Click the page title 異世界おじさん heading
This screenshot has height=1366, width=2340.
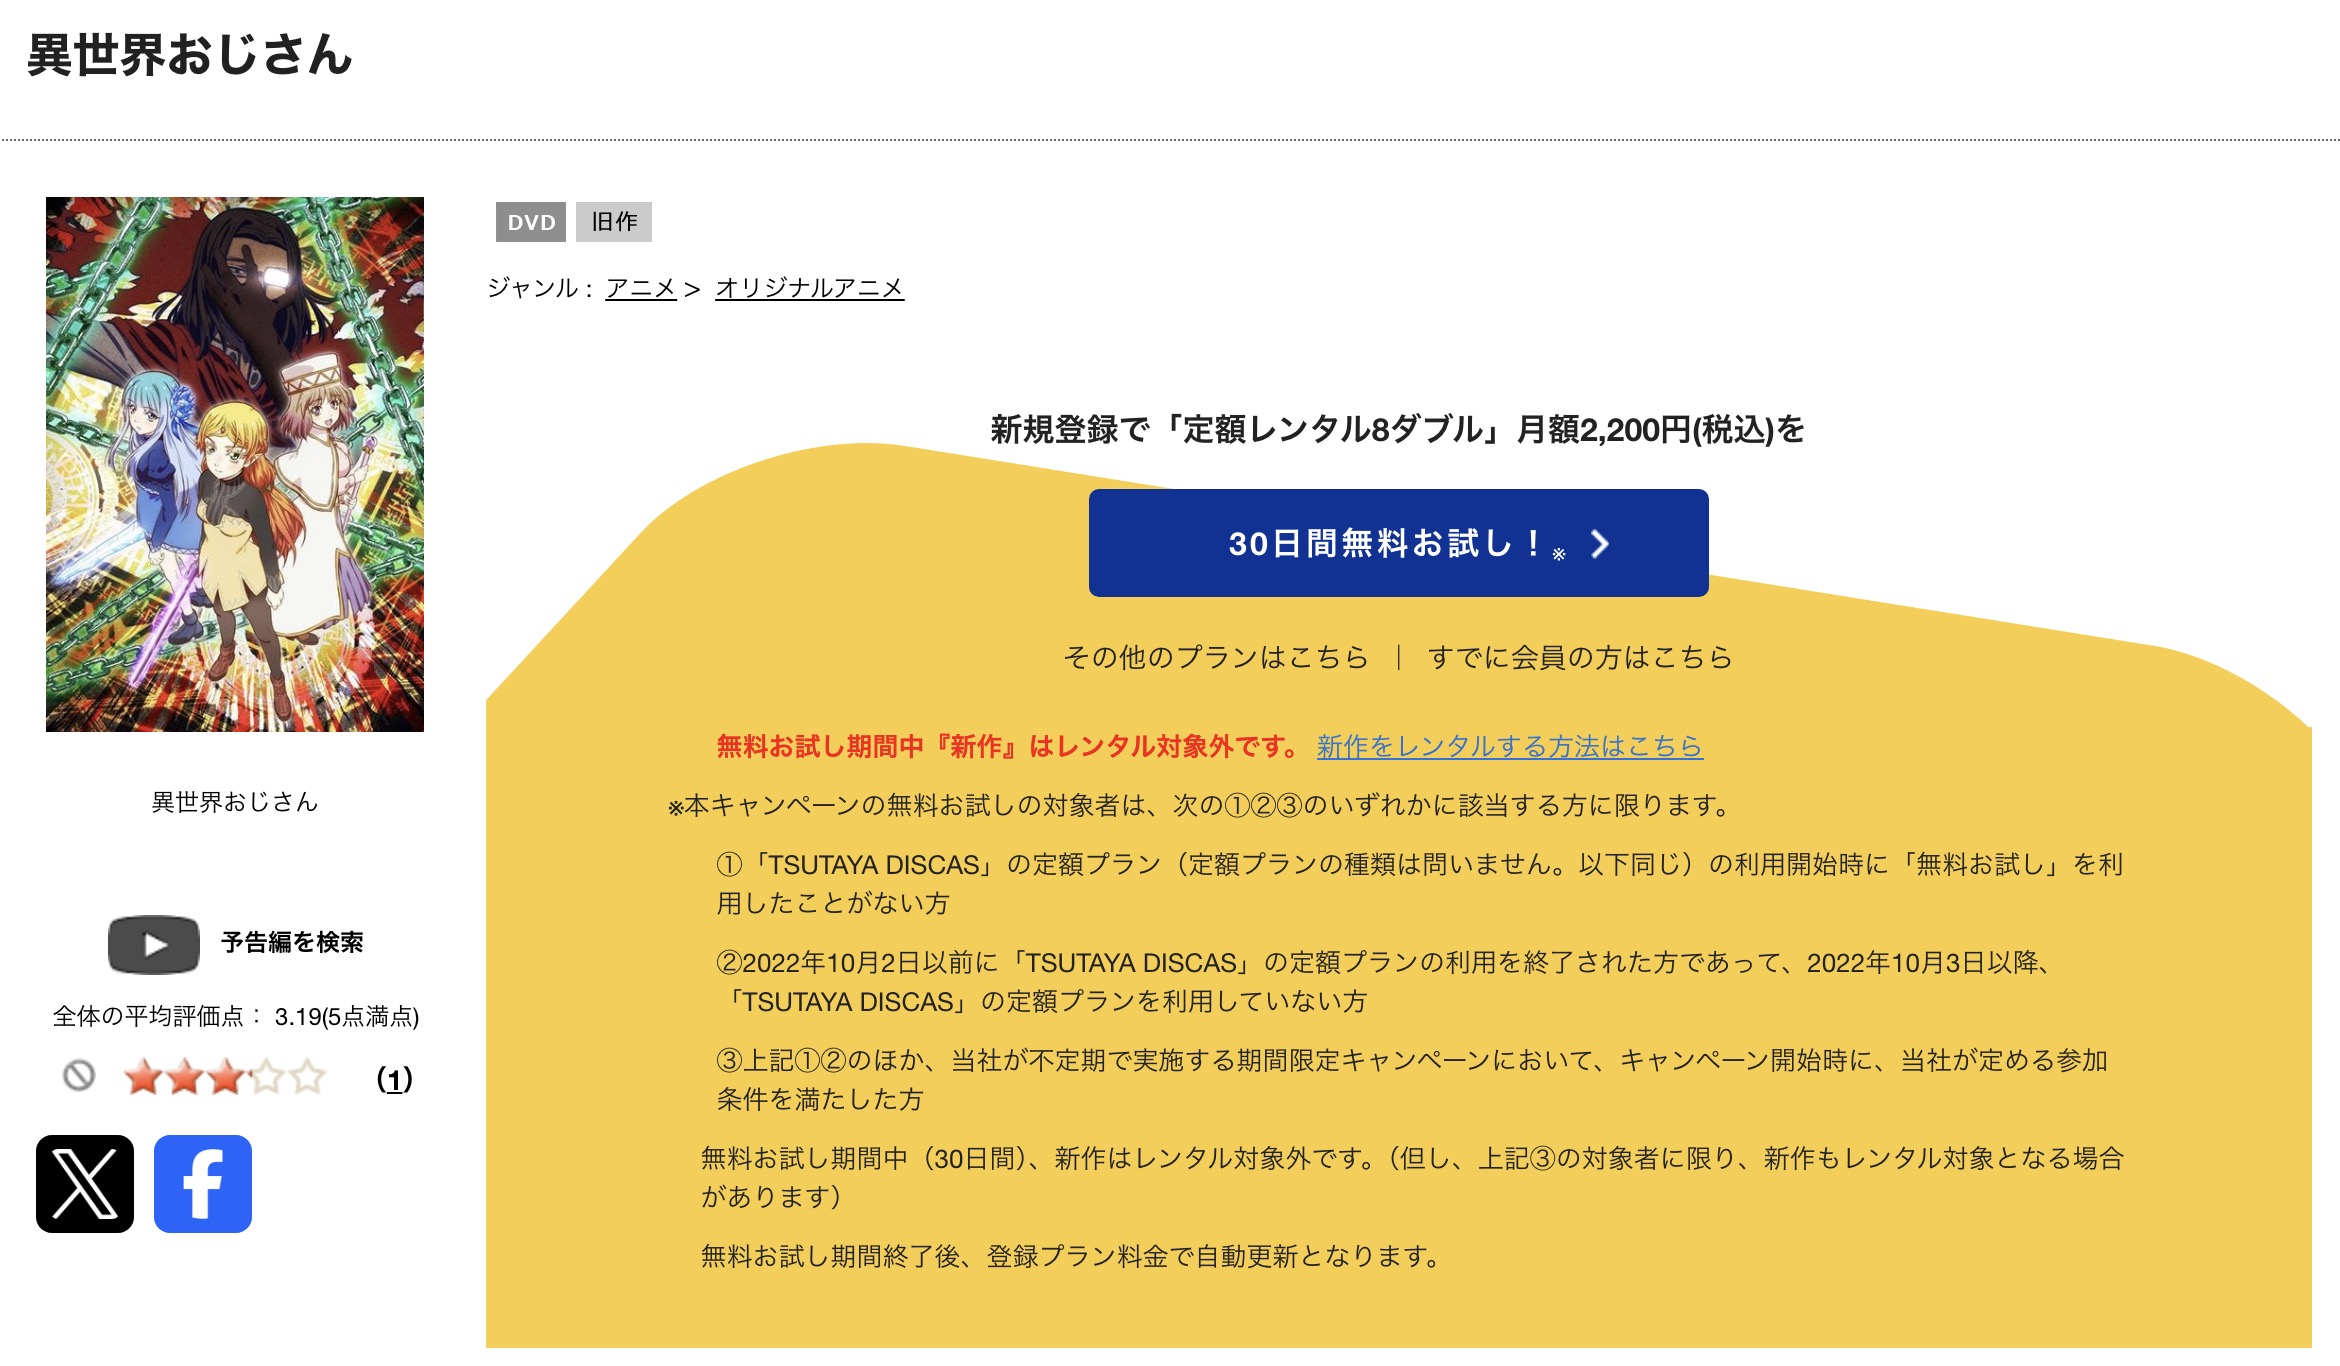coord(190,54)
